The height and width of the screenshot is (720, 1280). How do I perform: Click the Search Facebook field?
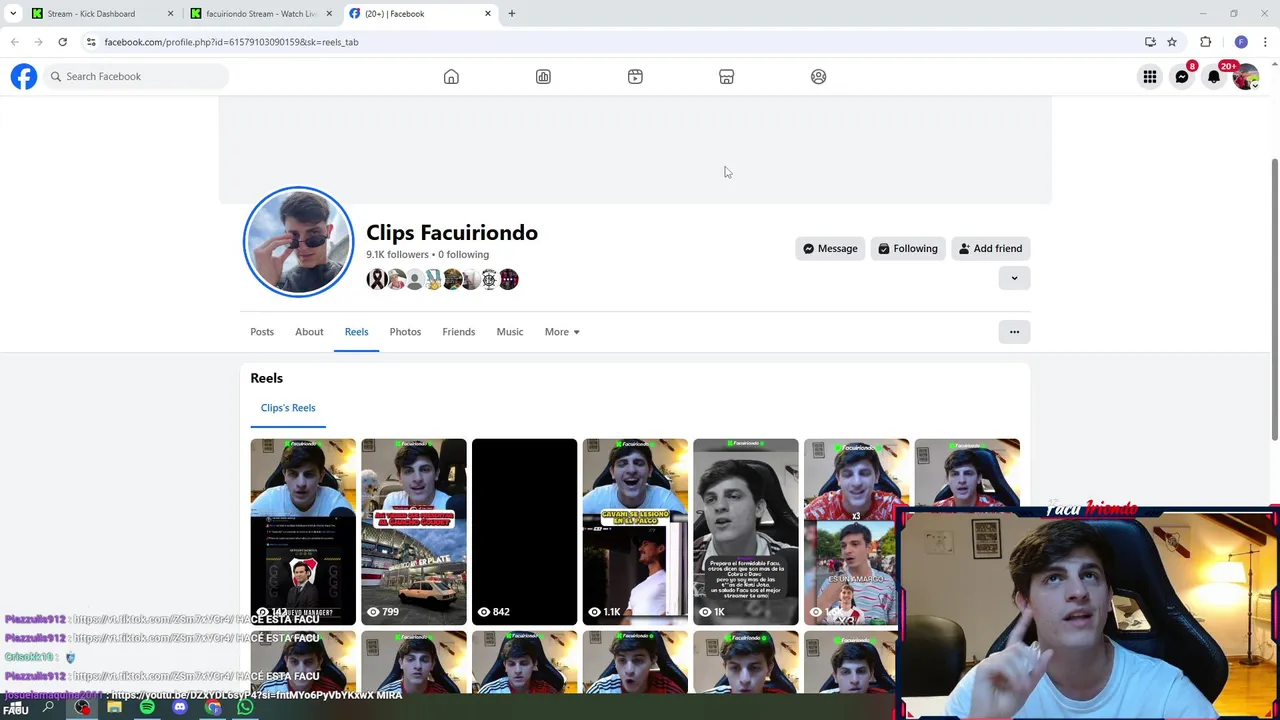point(137,76)
